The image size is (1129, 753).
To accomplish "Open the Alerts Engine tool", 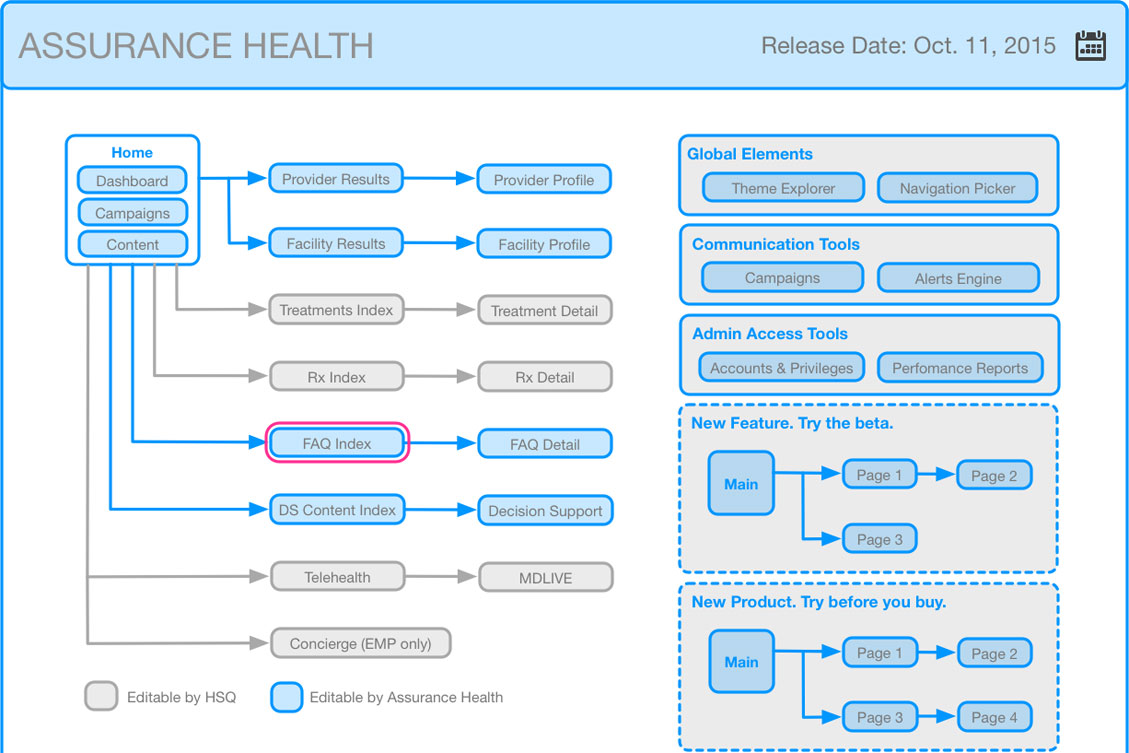I will click(x=958, y=278).
